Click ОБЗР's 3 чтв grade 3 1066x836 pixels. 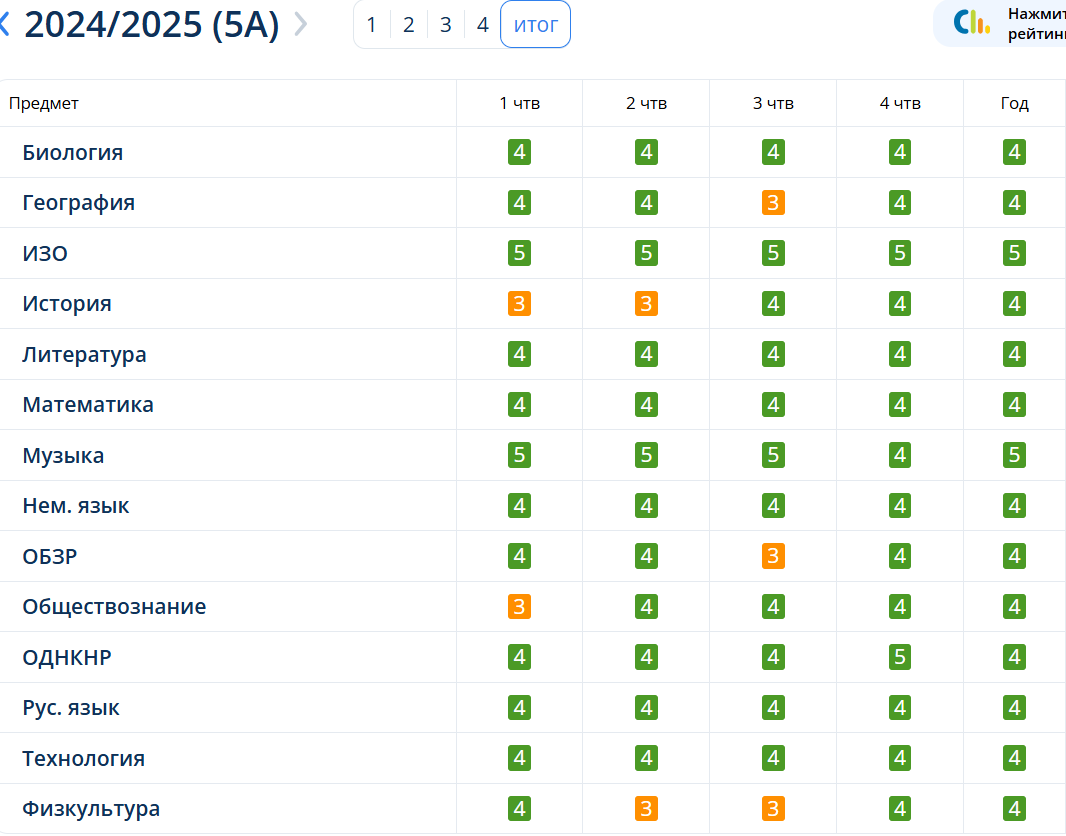(x=773, y=556)
